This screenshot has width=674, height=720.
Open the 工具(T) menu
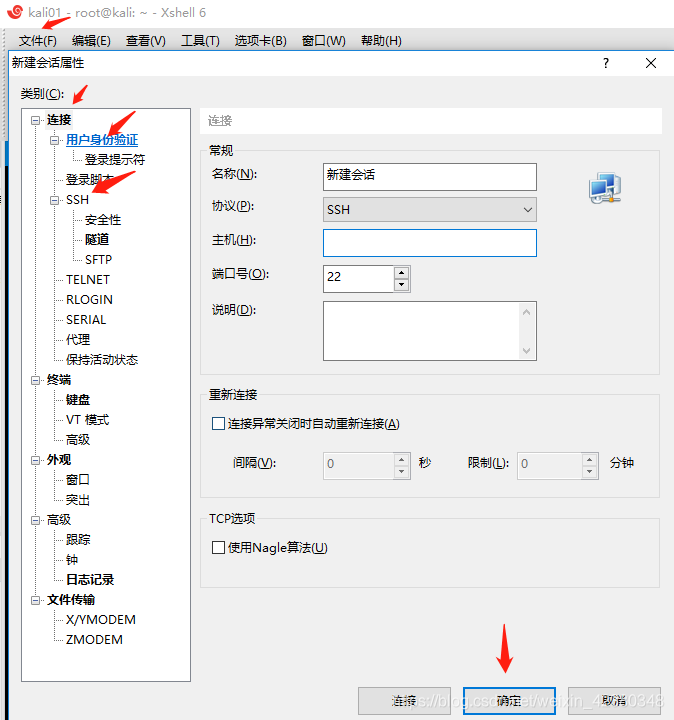(x=200, y=41)
